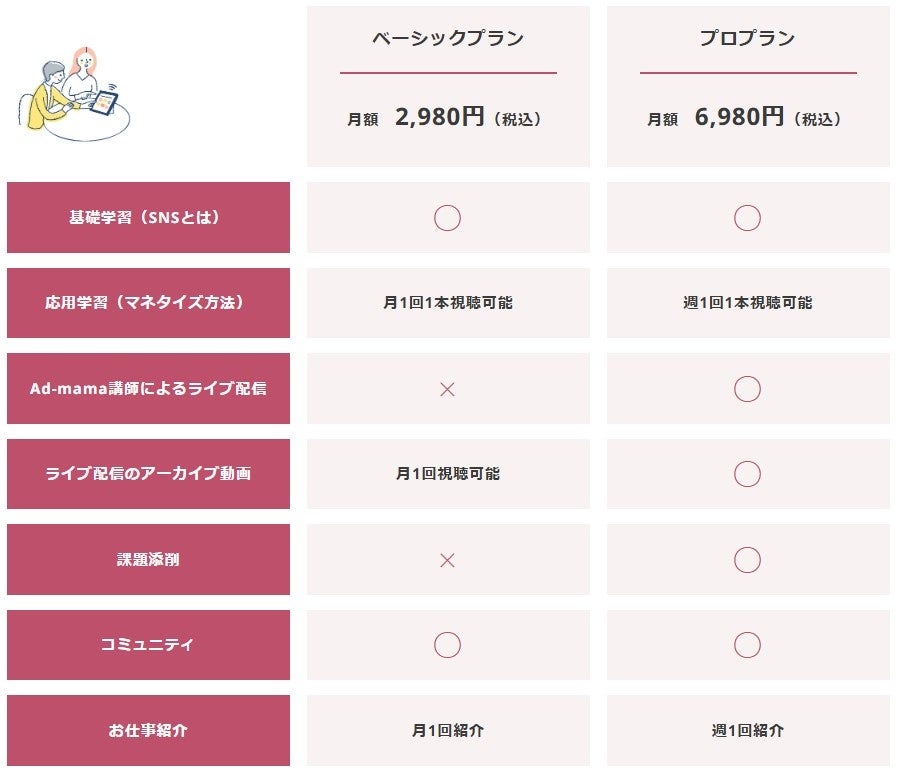Click the お仕事紹介 row label

click(x=148, y=730)
